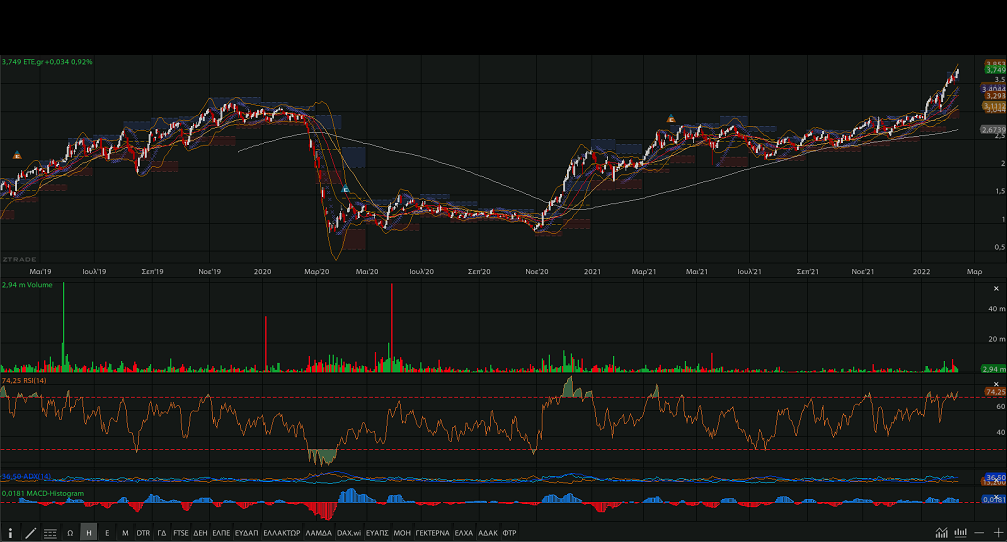This screenshot has width=1007, height=542.
Task: Load the DAX.wi chart
Action: 349,533
